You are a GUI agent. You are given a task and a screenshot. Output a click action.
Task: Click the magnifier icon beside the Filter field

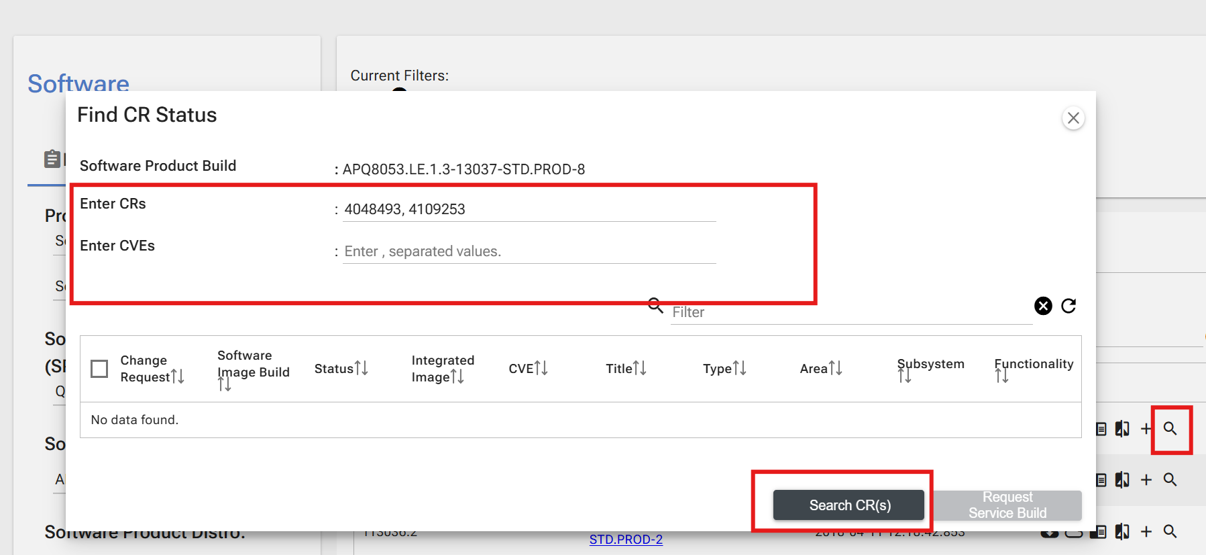tap(655, 305)
